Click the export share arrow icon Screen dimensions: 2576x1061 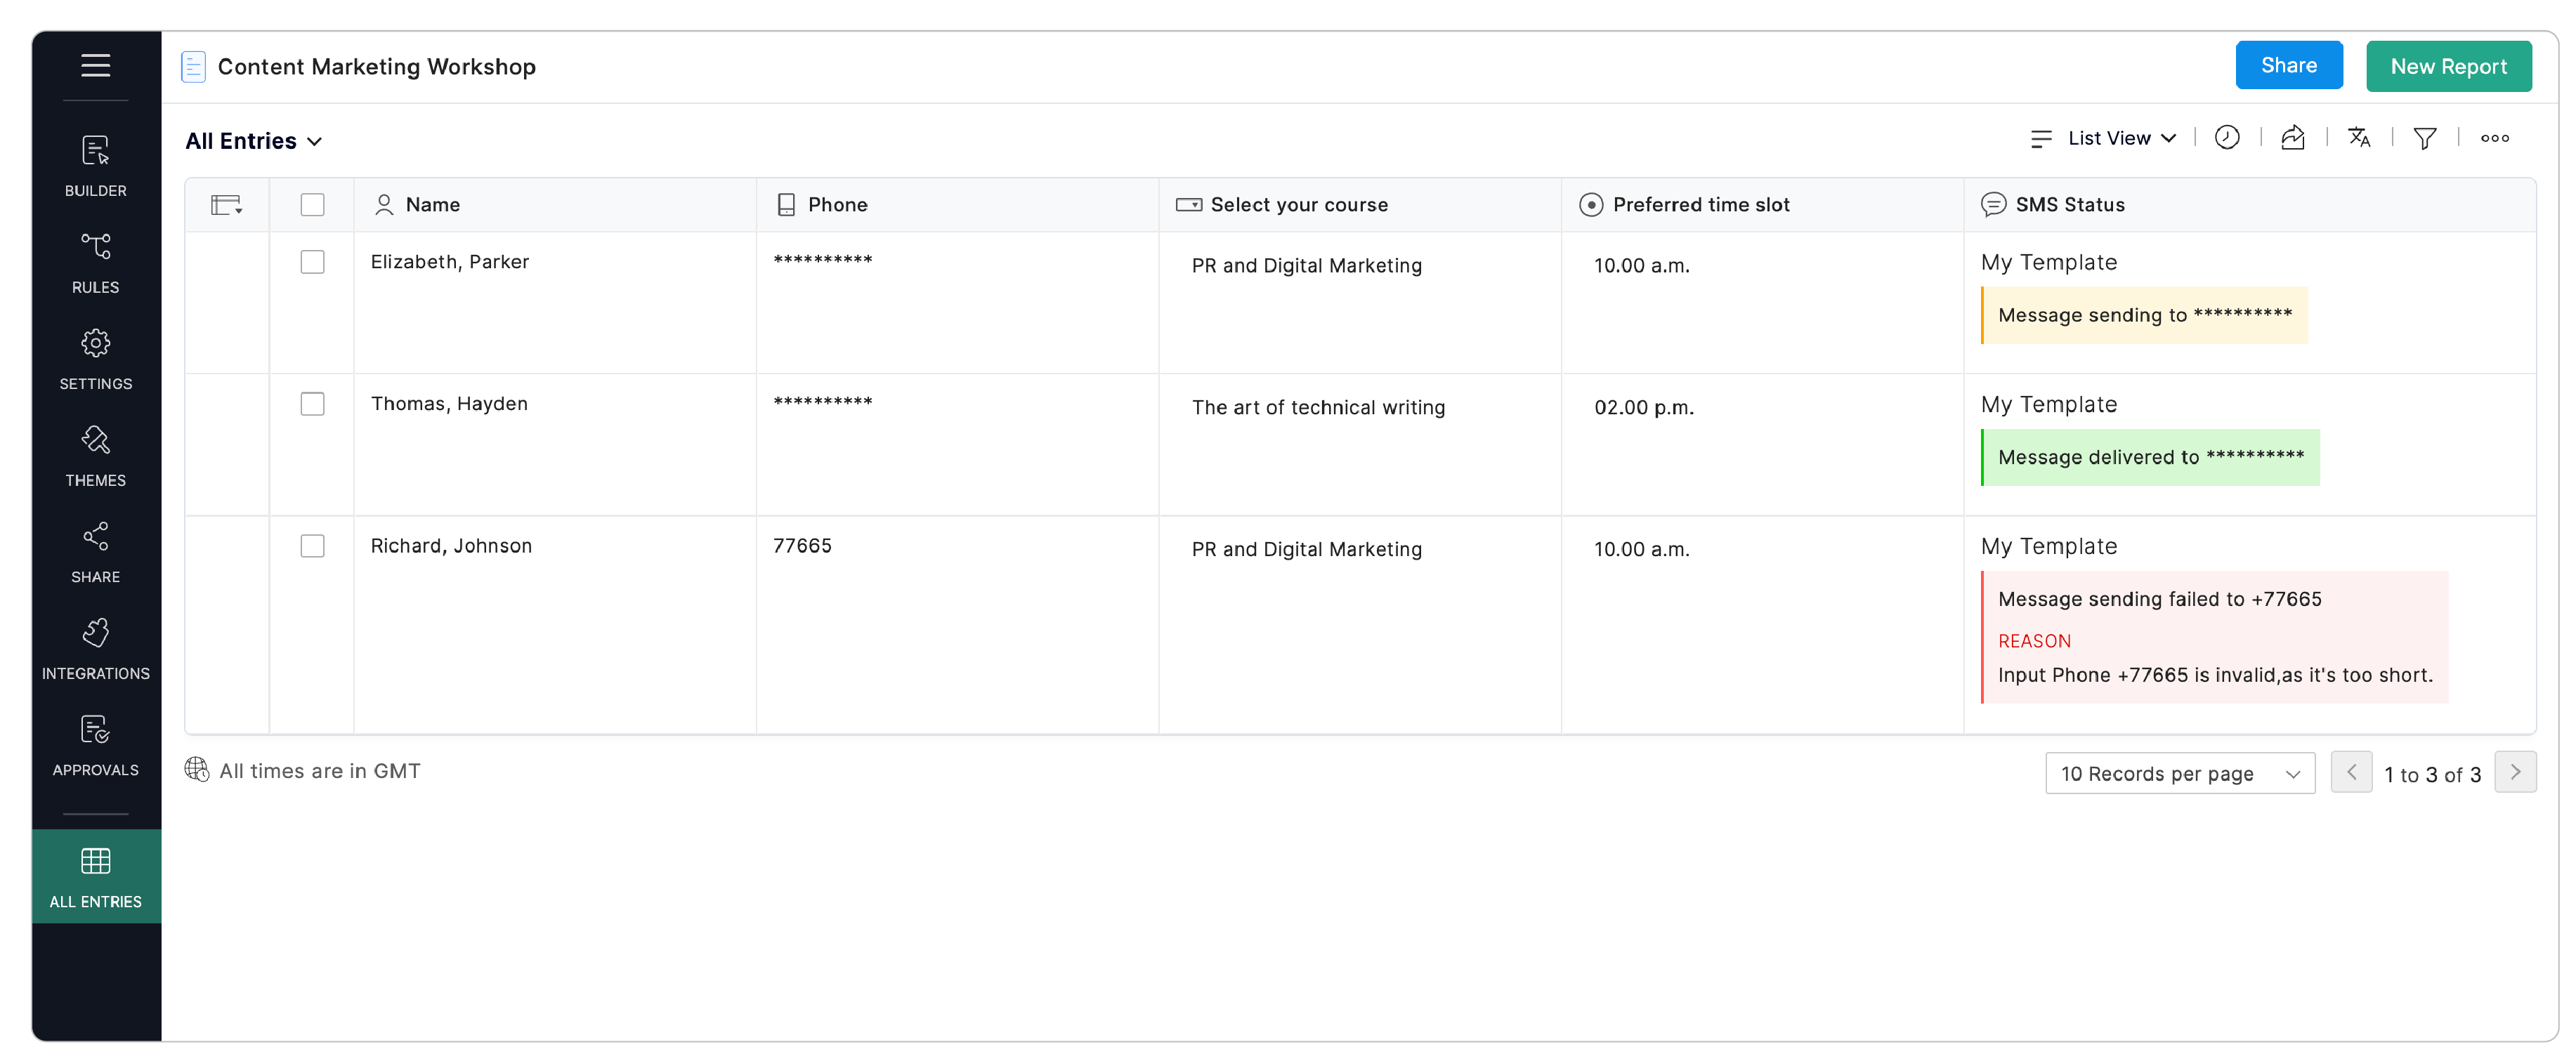(2292, 138)
